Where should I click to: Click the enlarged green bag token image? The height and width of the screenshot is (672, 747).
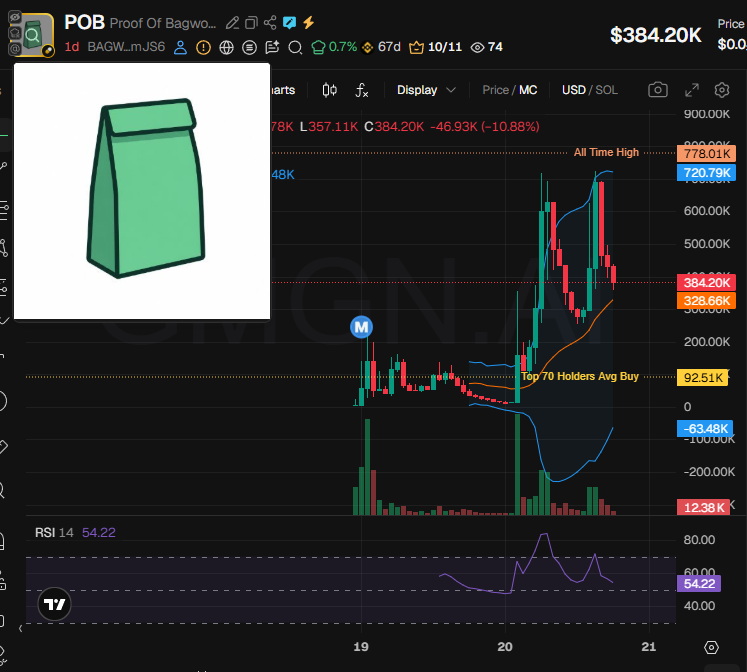[142, 191]
